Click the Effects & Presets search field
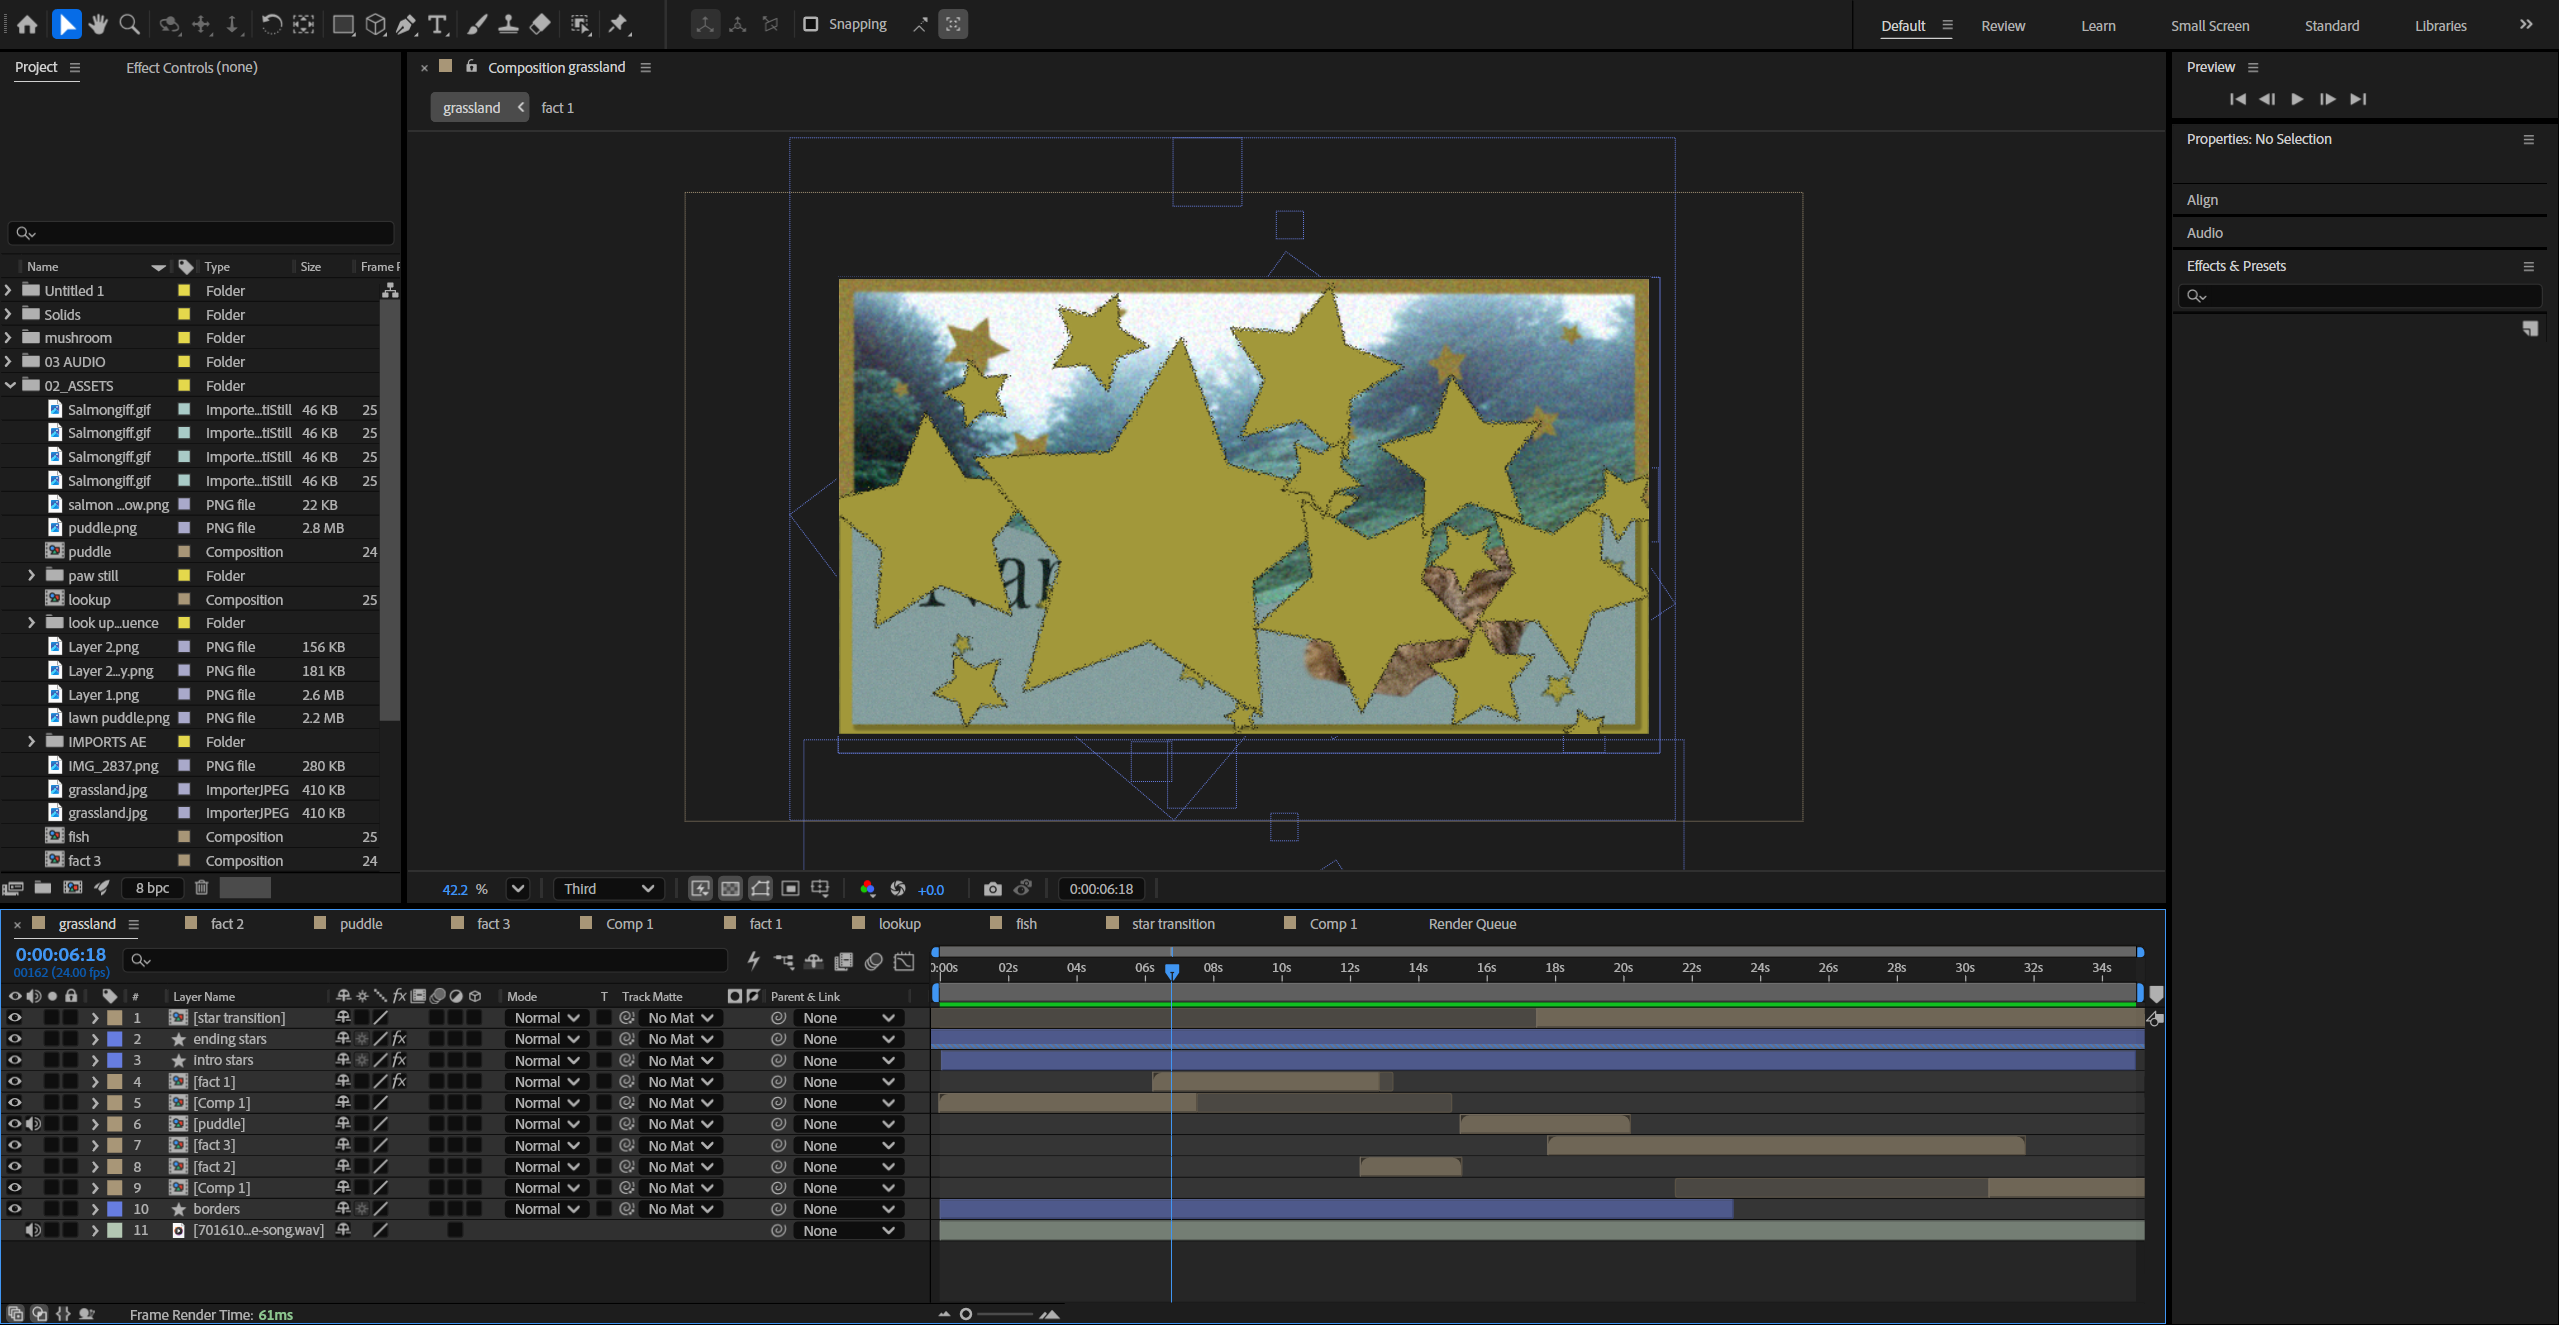 coord(2359,296)
